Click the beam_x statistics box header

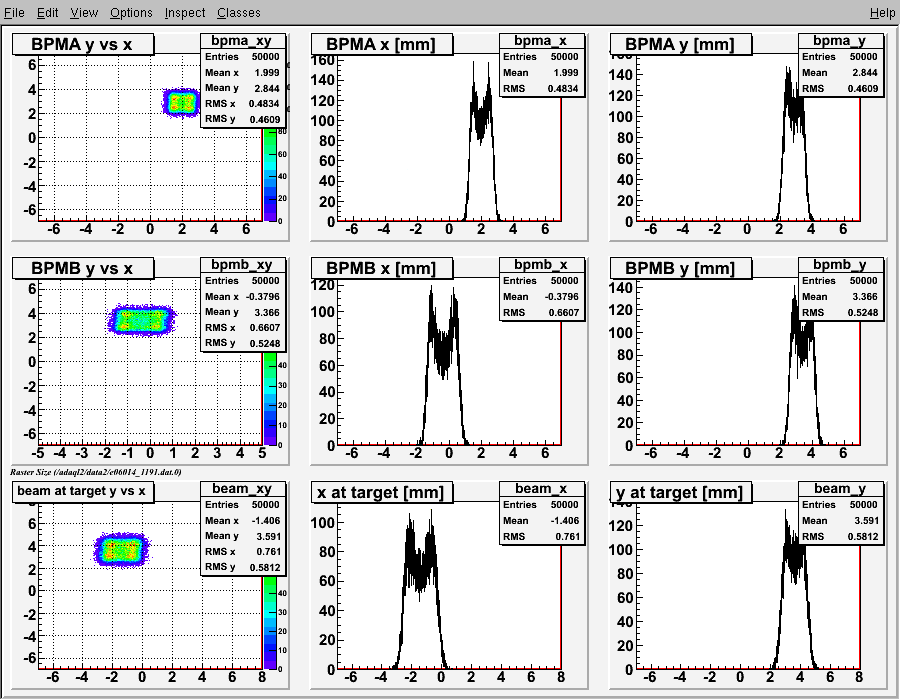click(541, 488)
